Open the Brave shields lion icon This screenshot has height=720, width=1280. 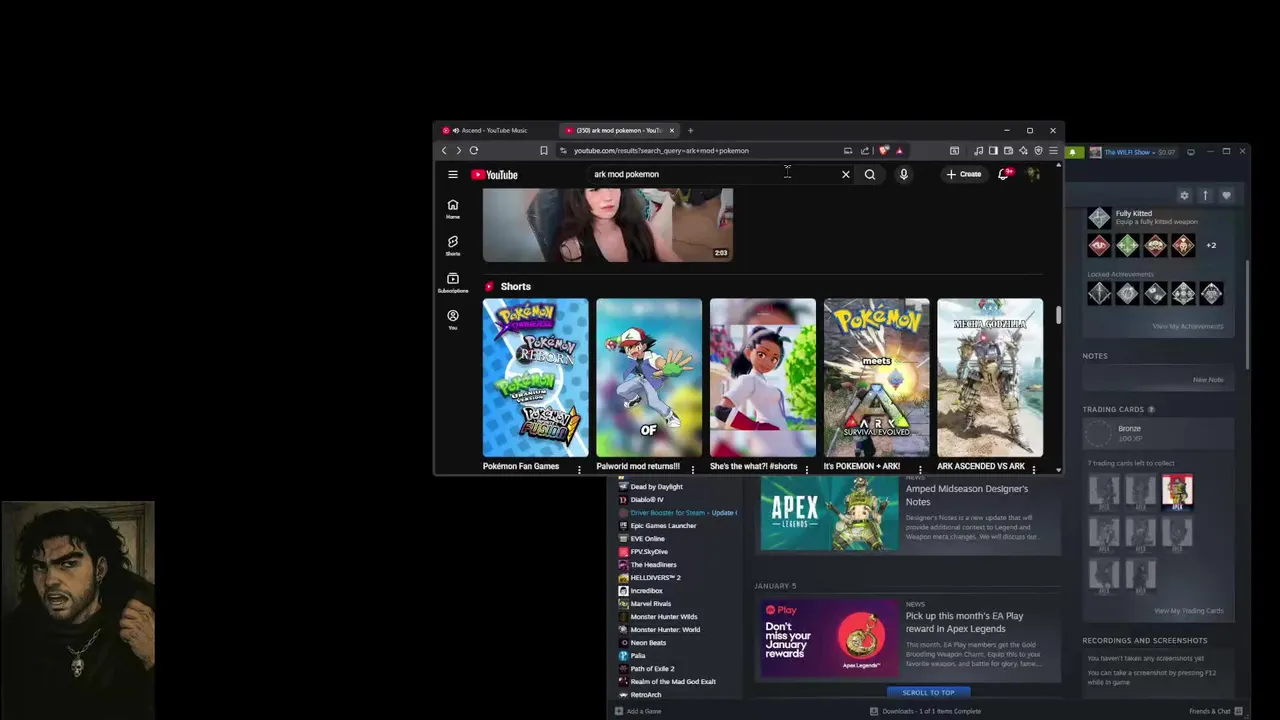[x=884, y=150]
